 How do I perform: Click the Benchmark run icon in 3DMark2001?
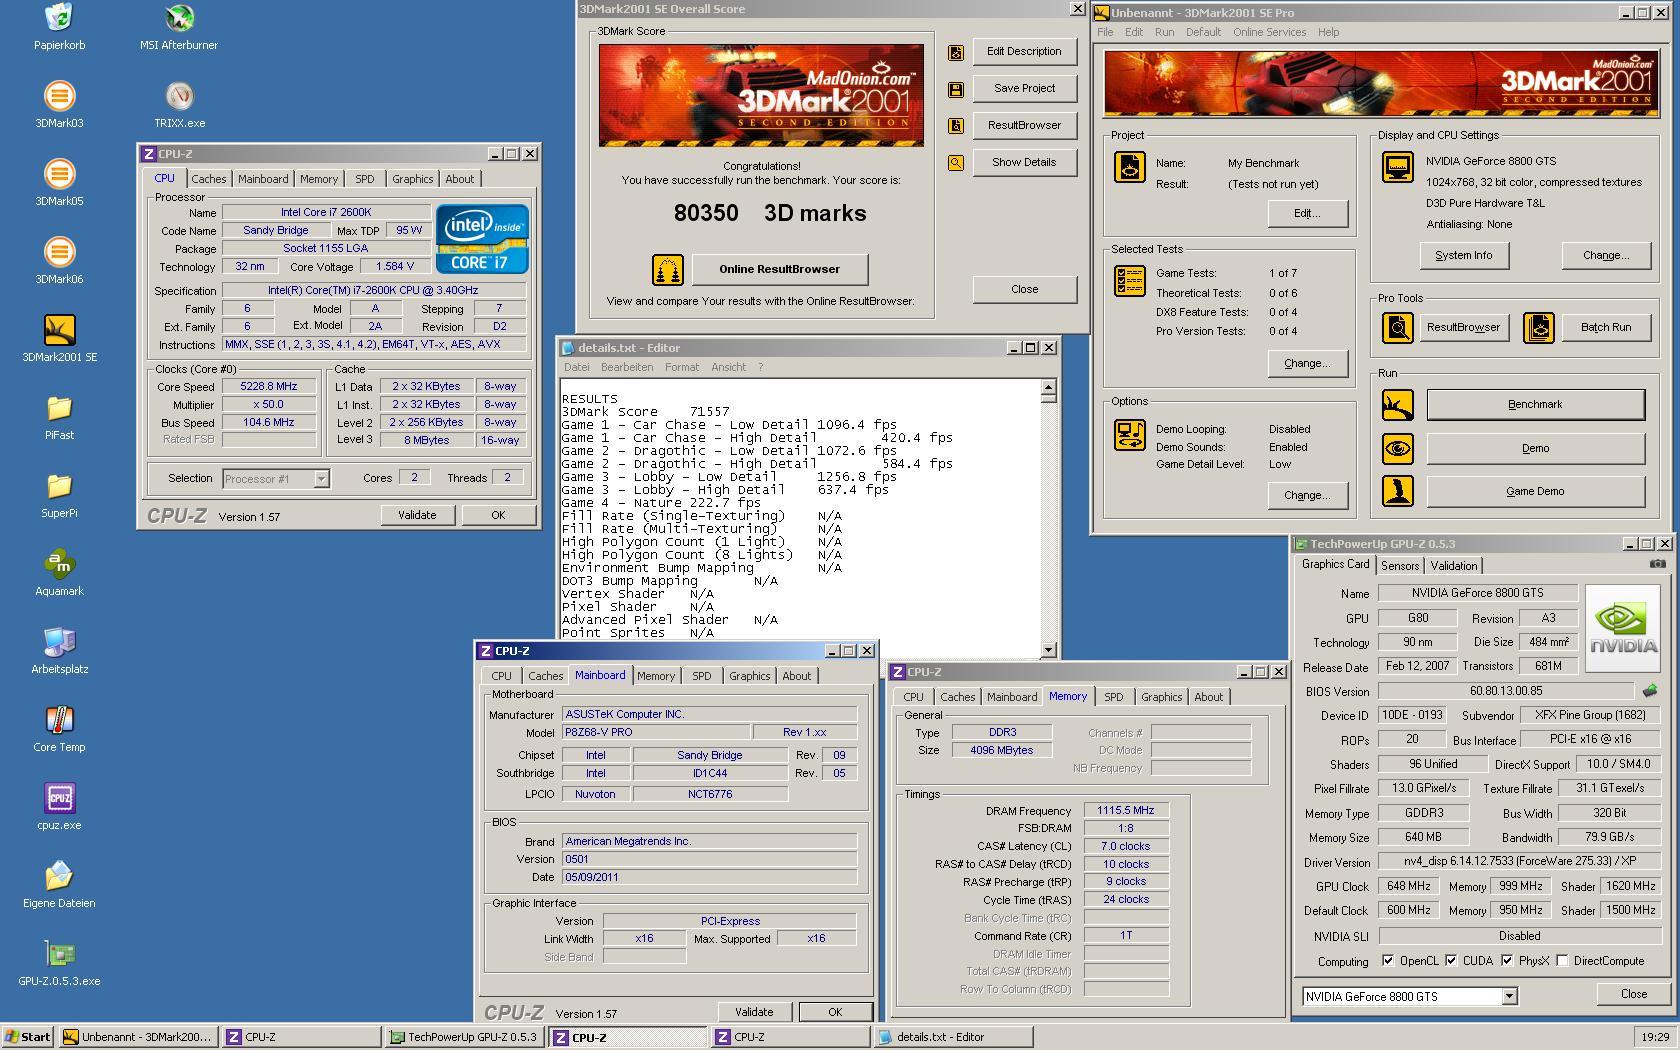pyautogui.click(x=1398, y=405)
